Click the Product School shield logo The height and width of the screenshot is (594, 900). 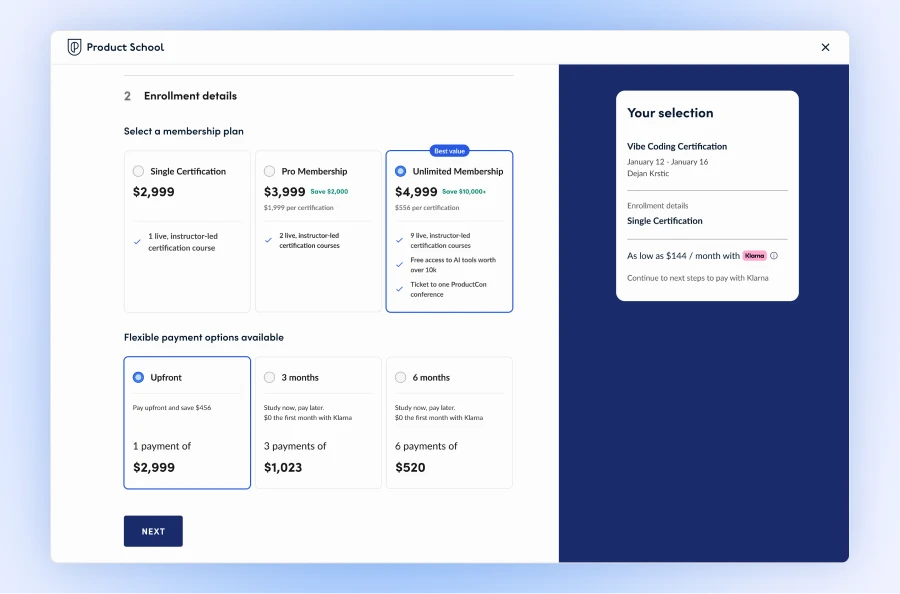pos(75,47)
